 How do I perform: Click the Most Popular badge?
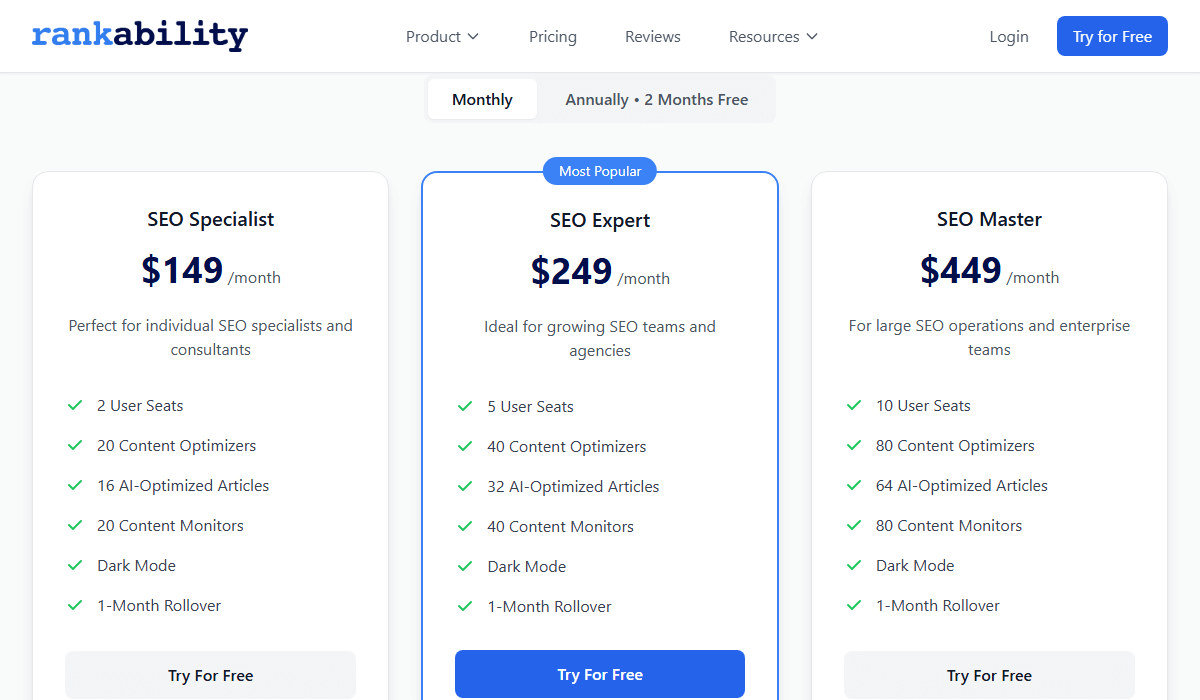600,171
